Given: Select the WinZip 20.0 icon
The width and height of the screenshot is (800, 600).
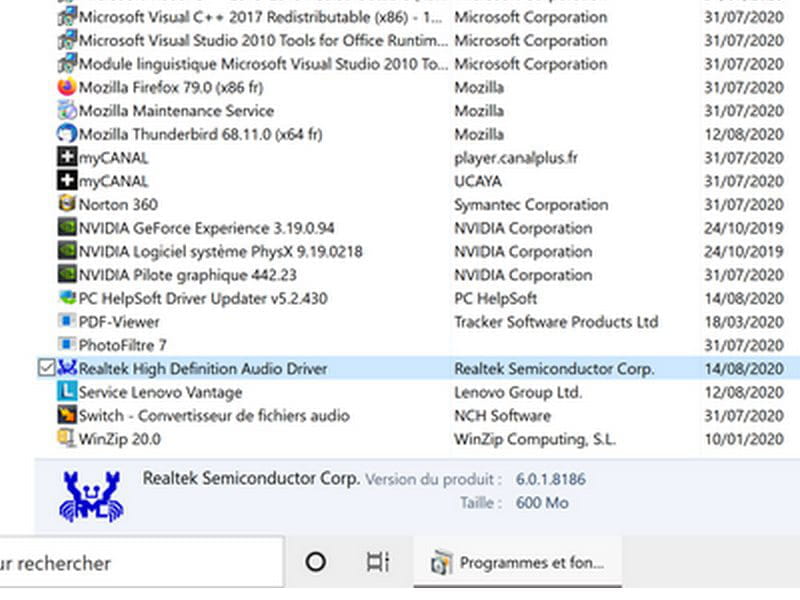Looking at the screenshot, I should pos(67,439).
